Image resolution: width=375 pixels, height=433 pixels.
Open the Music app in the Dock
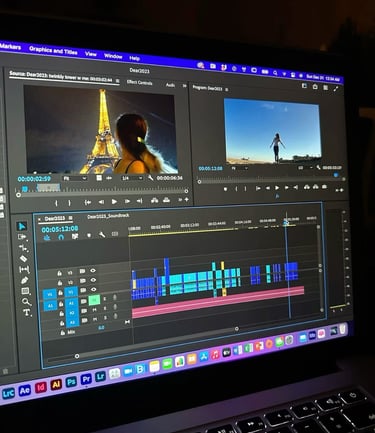pos(215,354)
